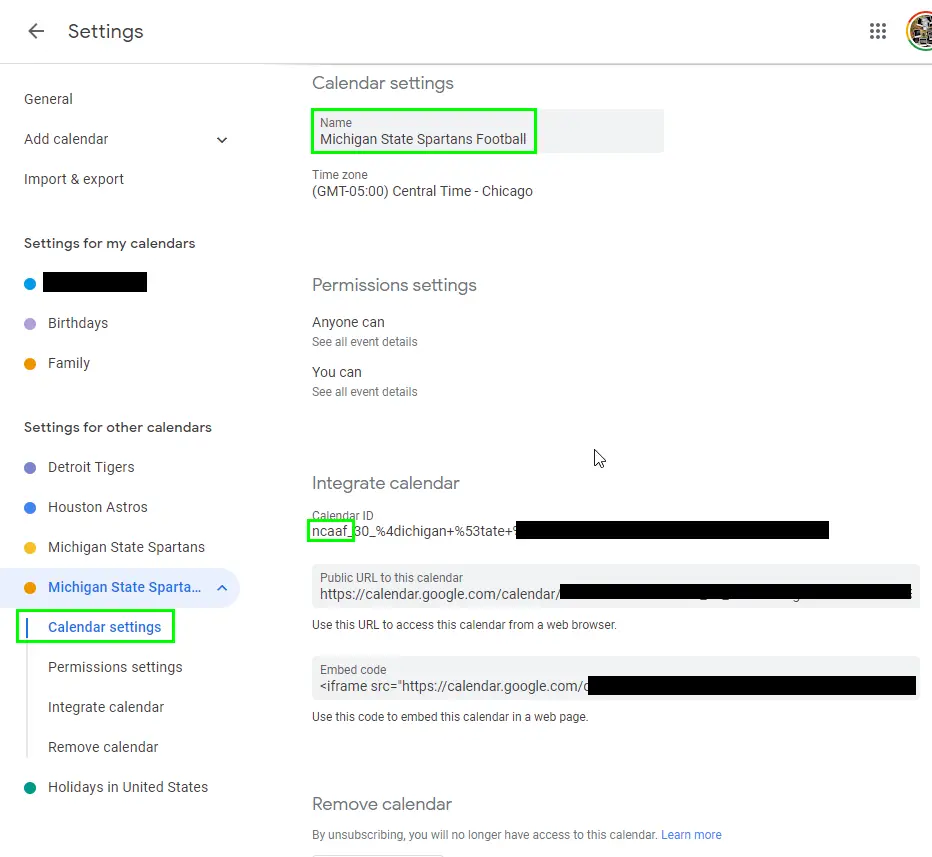Click the Birthdays calendar purple dot
Viewport: 932px width, 857px height.
click(30, 324)
